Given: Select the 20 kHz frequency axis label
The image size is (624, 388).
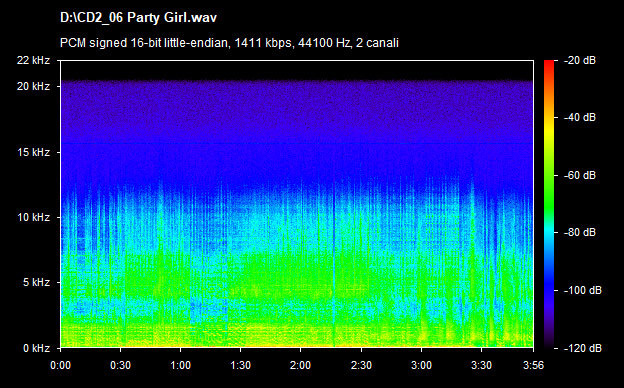Looking at the screenshot, I should (x=33, y=86).
